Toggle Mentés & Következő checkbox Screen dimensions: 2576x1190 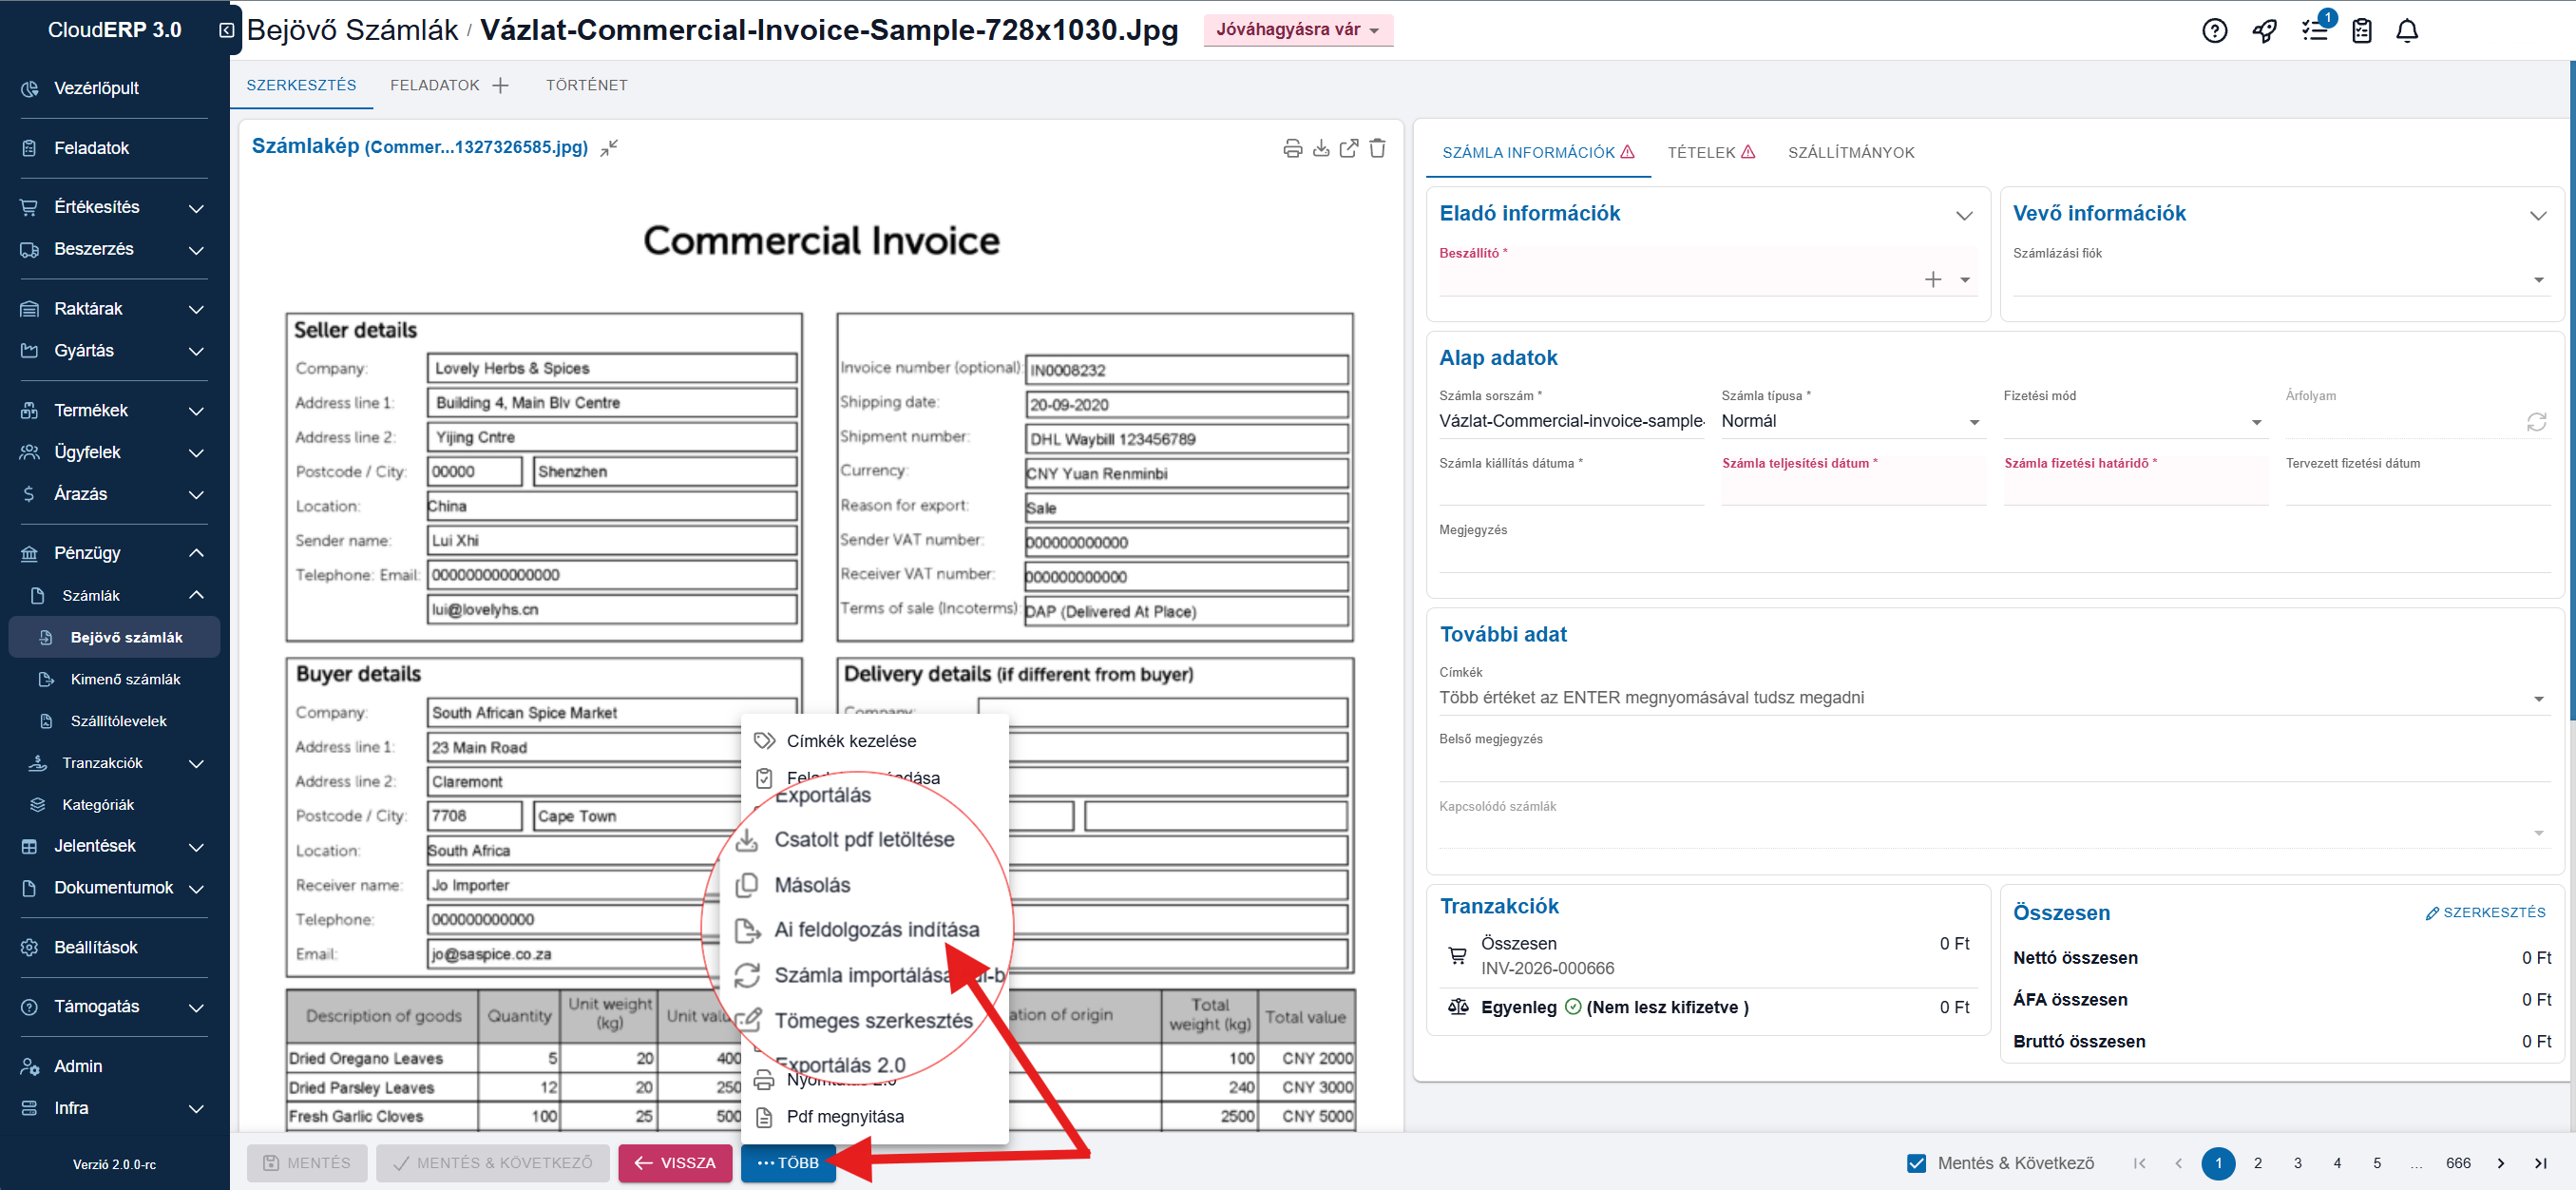coord(1916,1163)
